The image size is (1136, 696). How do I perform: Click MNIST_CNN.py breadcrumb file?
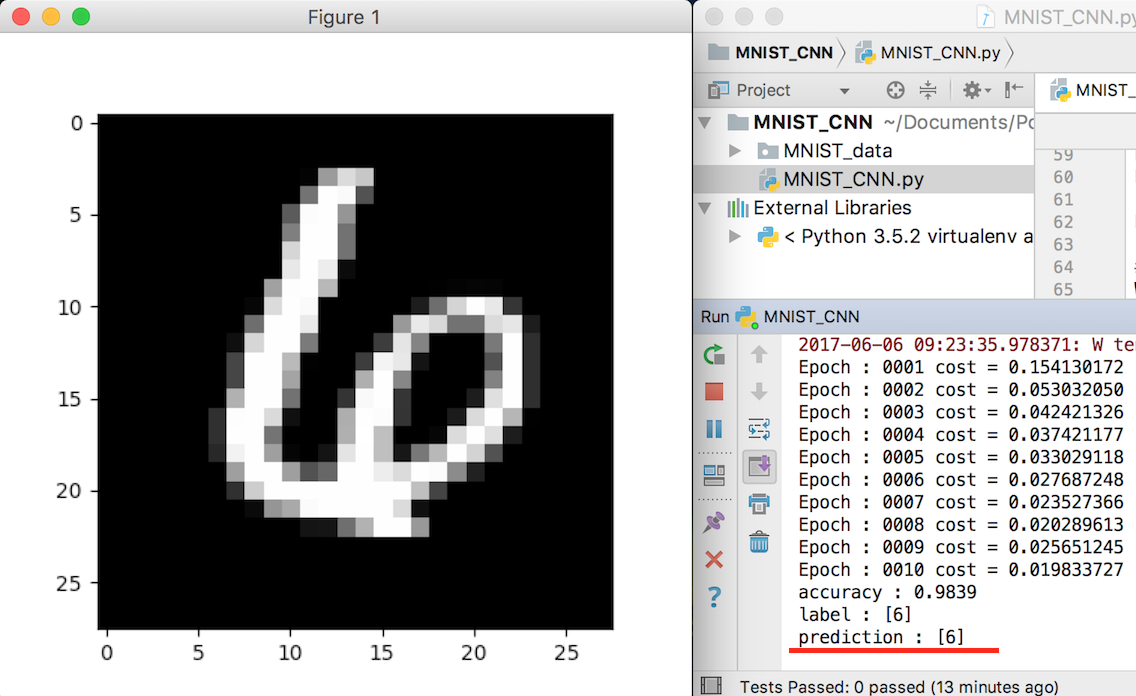click(928, 53)
